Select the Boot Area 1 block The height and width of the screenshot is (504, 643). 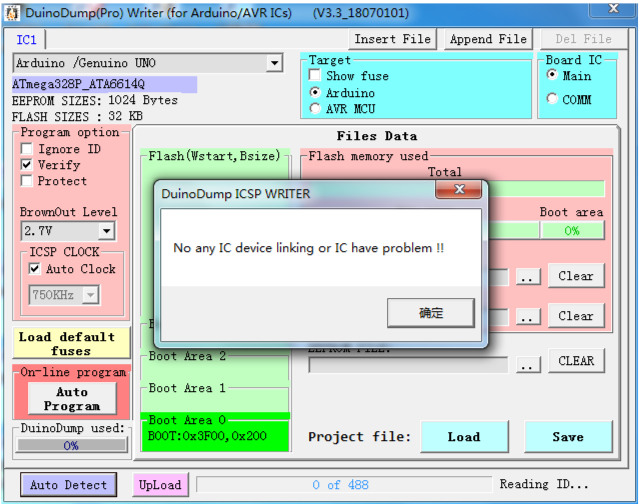click(x=215, y=397)
